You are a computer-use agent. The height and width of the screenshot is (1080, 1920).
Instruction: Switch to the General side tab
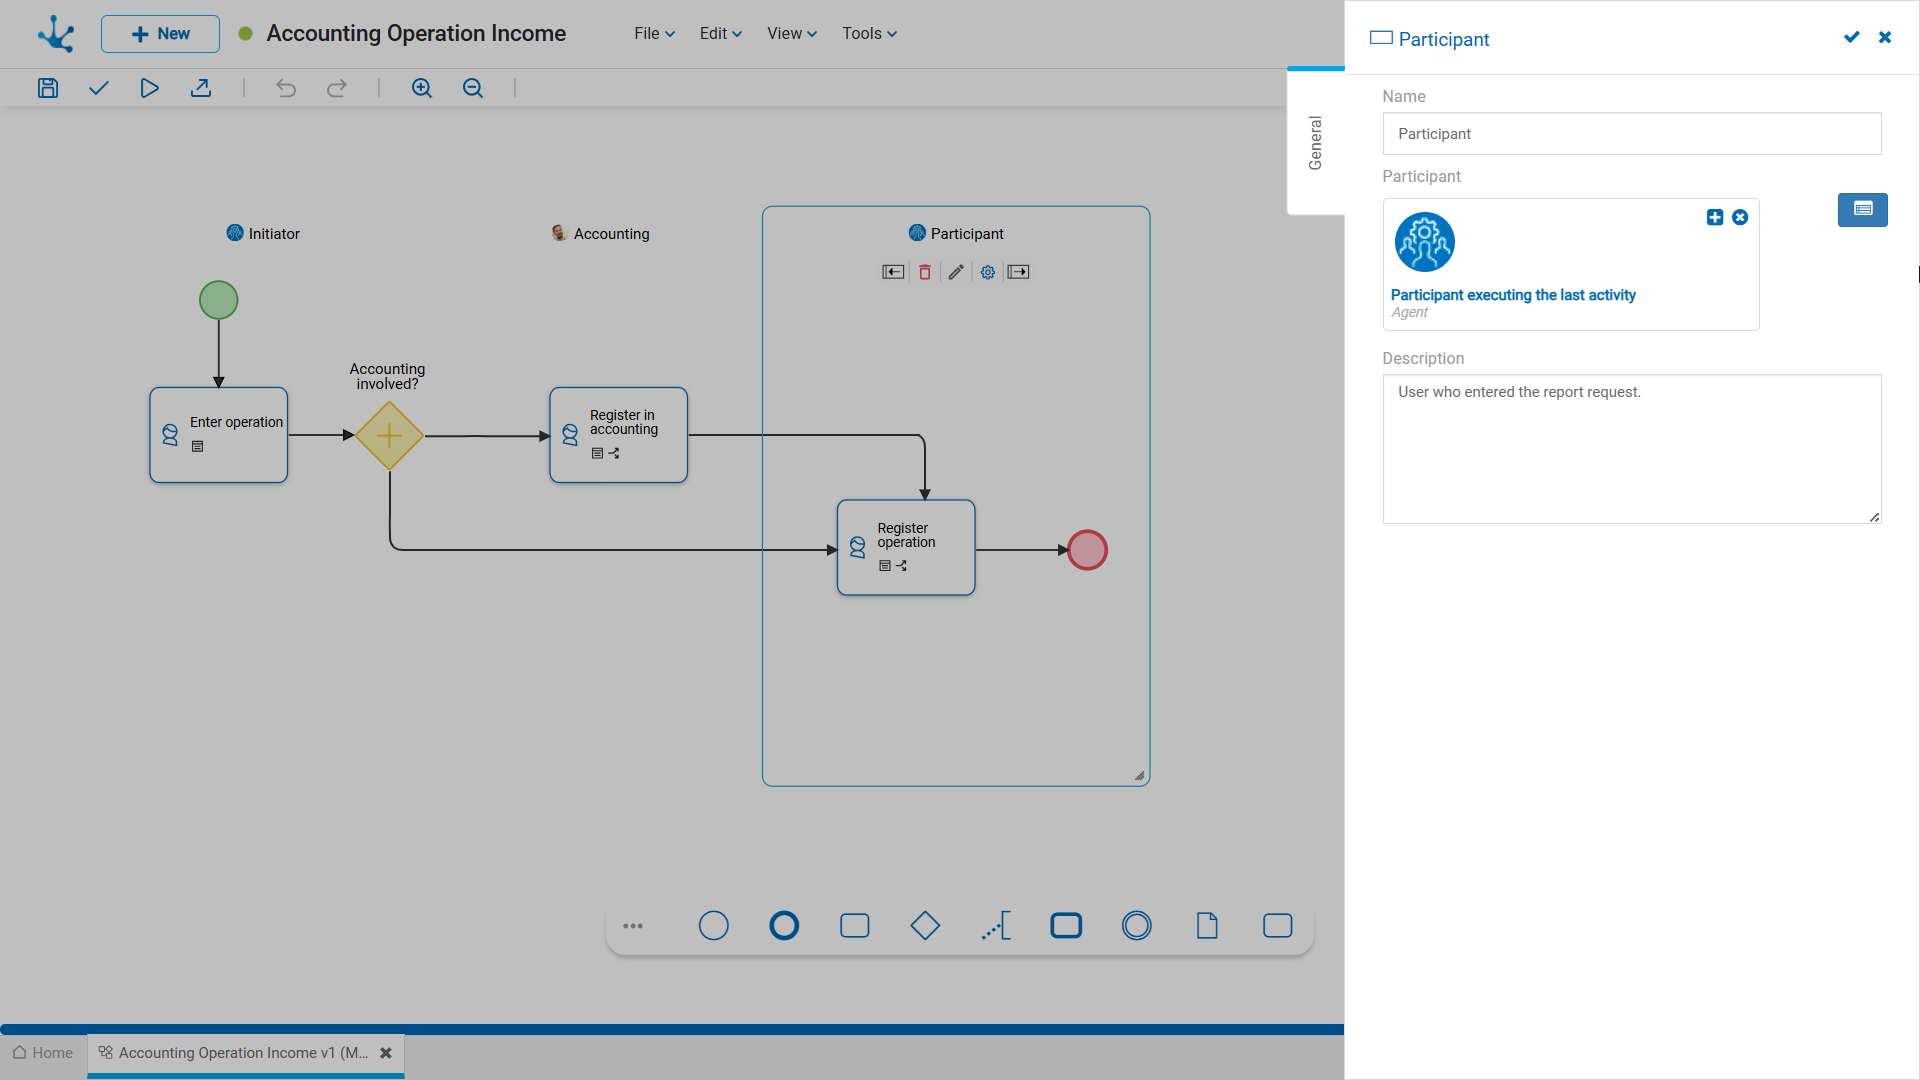(x=1316, y=143)
